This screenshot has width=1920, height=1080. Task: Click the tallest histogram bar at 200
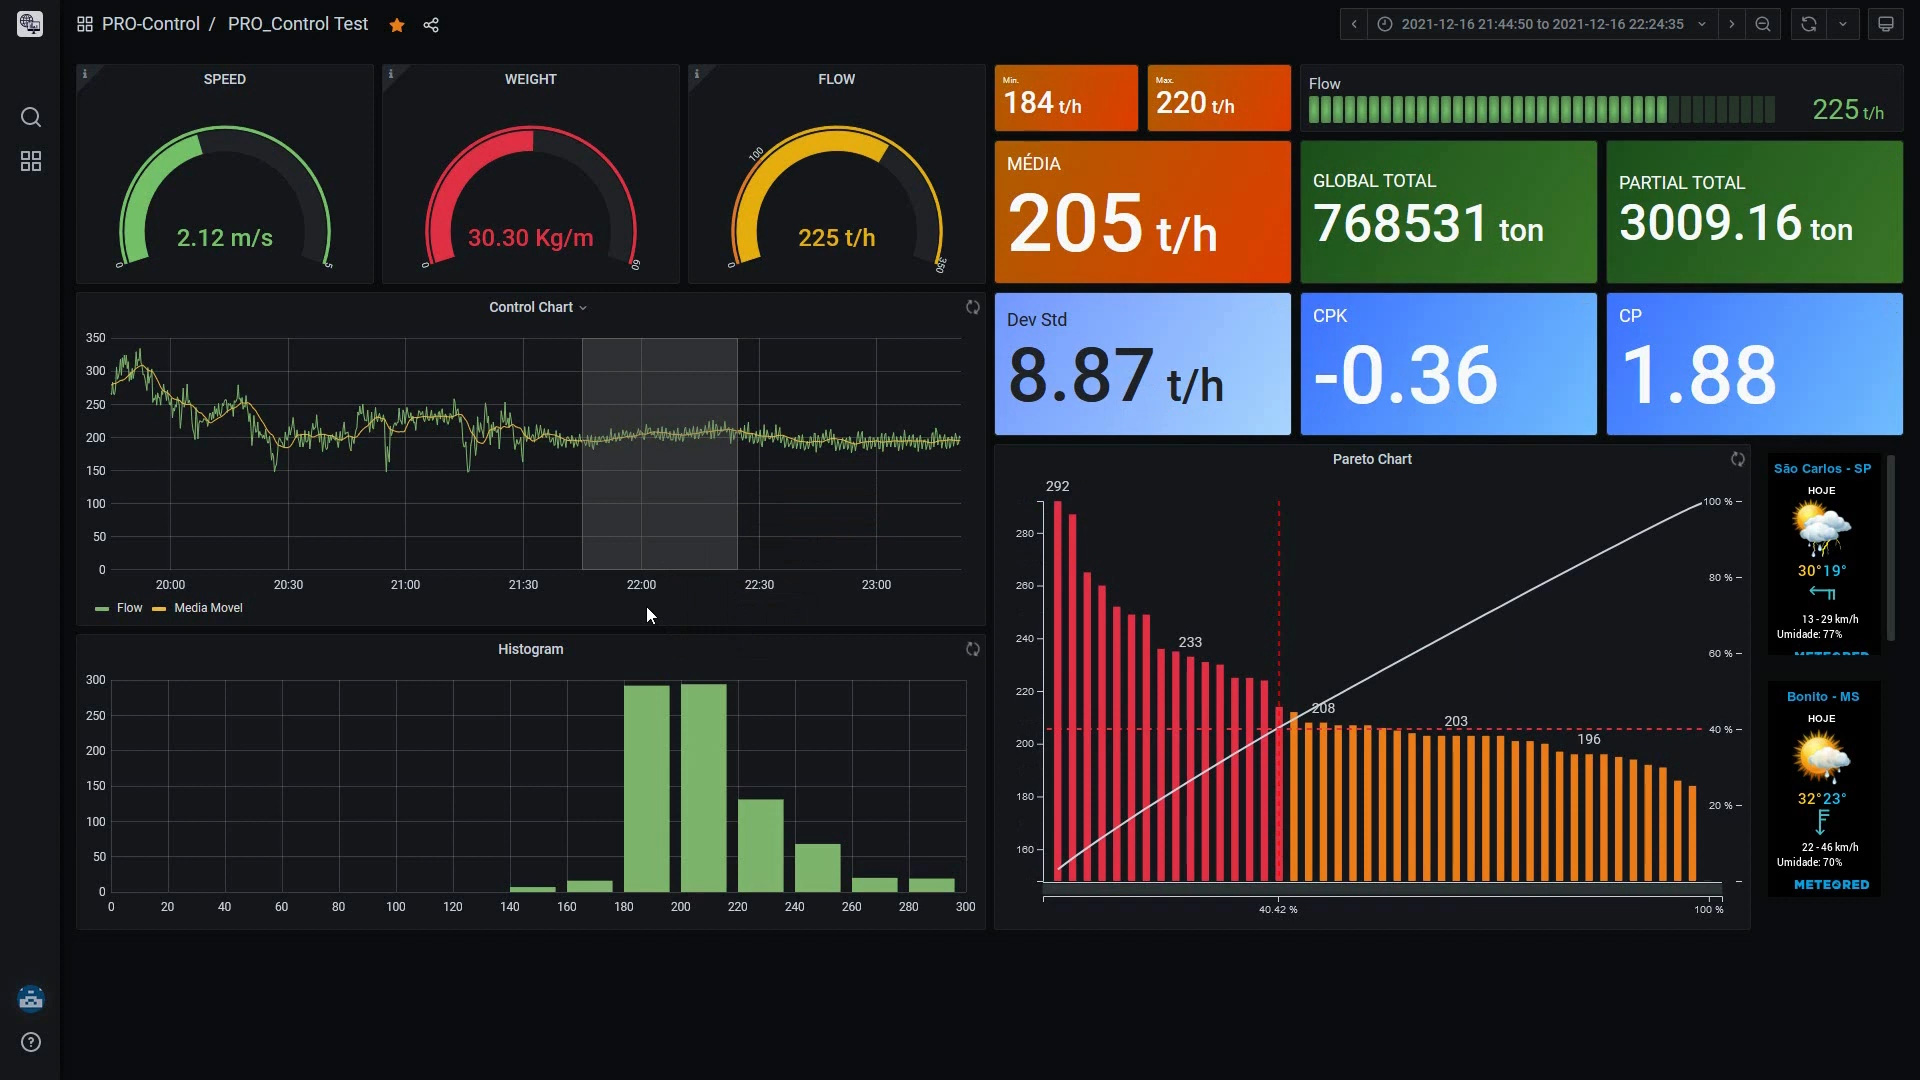click(703, 788)
